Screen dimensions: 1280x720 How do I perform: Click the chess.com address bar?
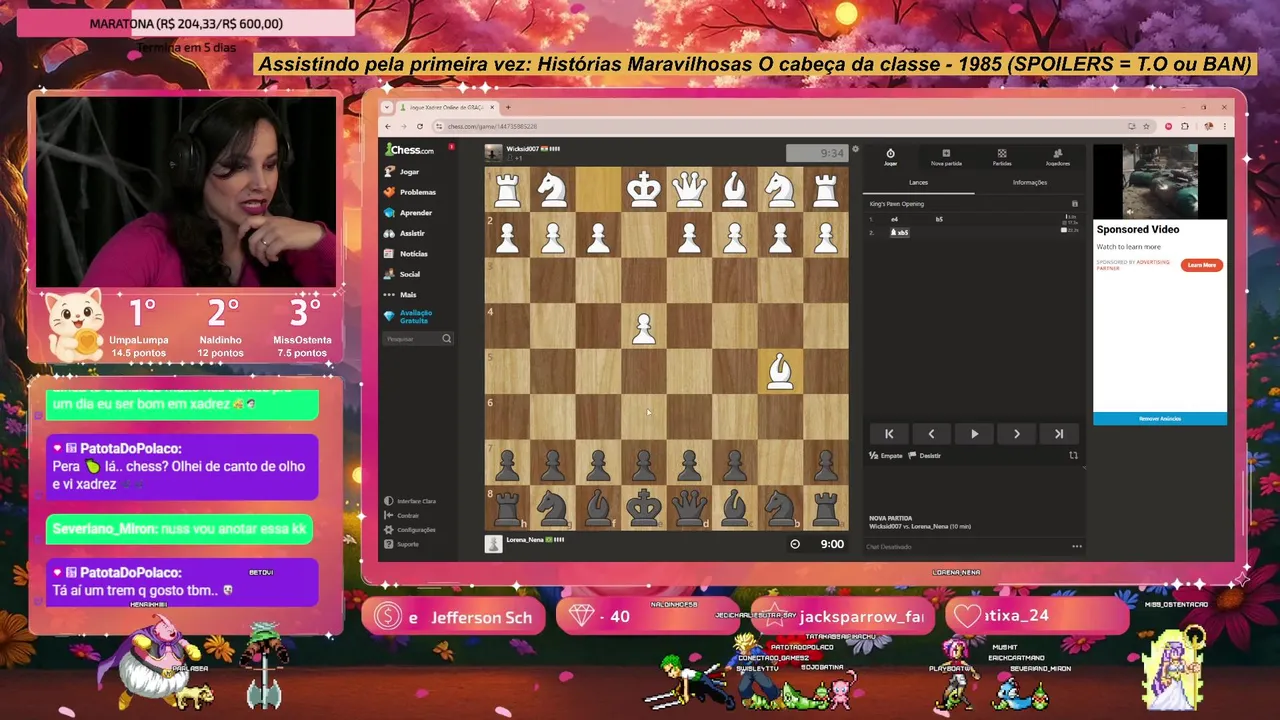point(780,126)
